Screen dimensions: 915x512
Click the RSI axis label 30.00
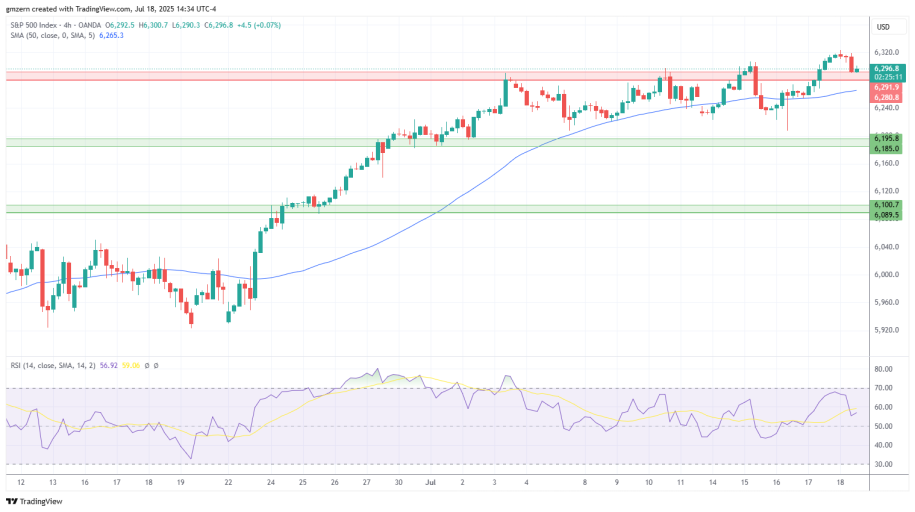click(883, 464)
